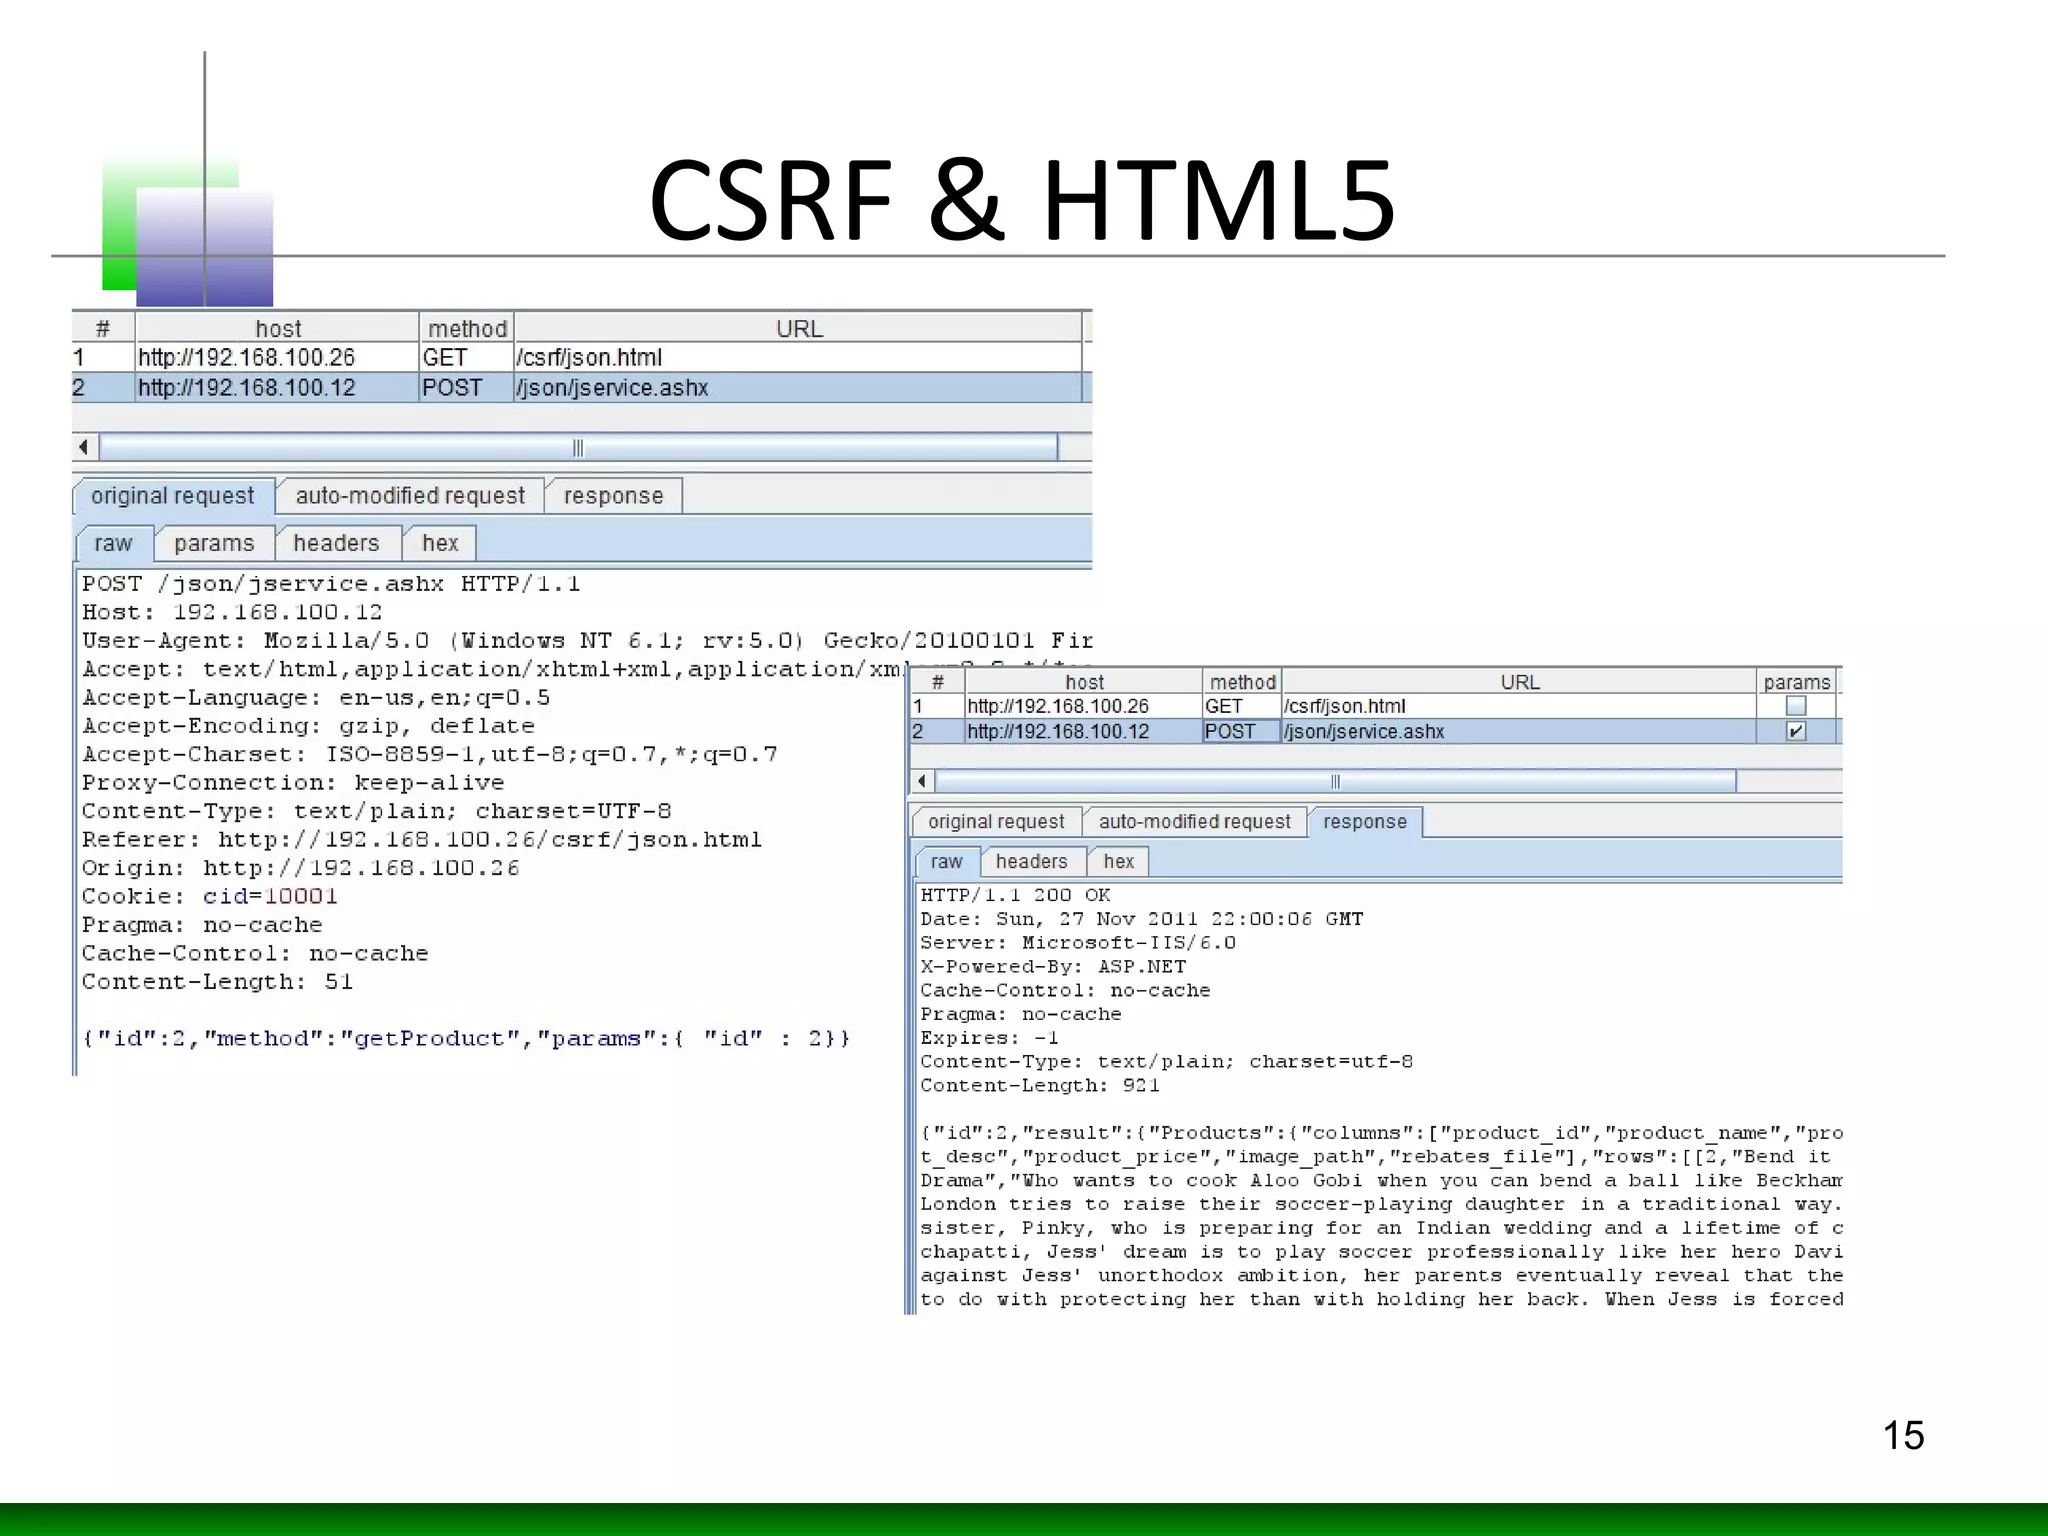Toggle params checkbox for /json/jservice.ashx row
Image resolution: width=2048 pixels, height=1536 pixels.
click(1796, 731)
